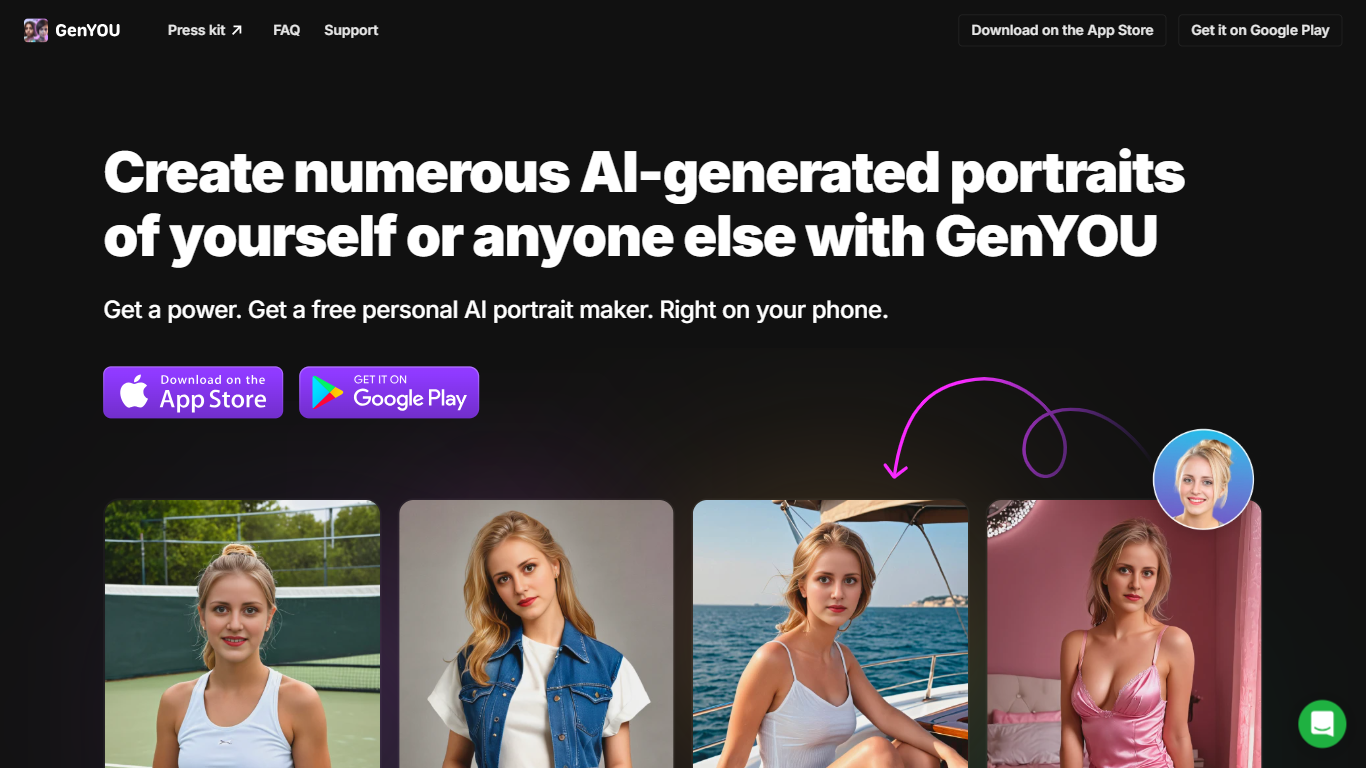Viewport: 1366px width, 768px height.
Task: Open the pink room portrait
Action: click(x=1124, y=634)
